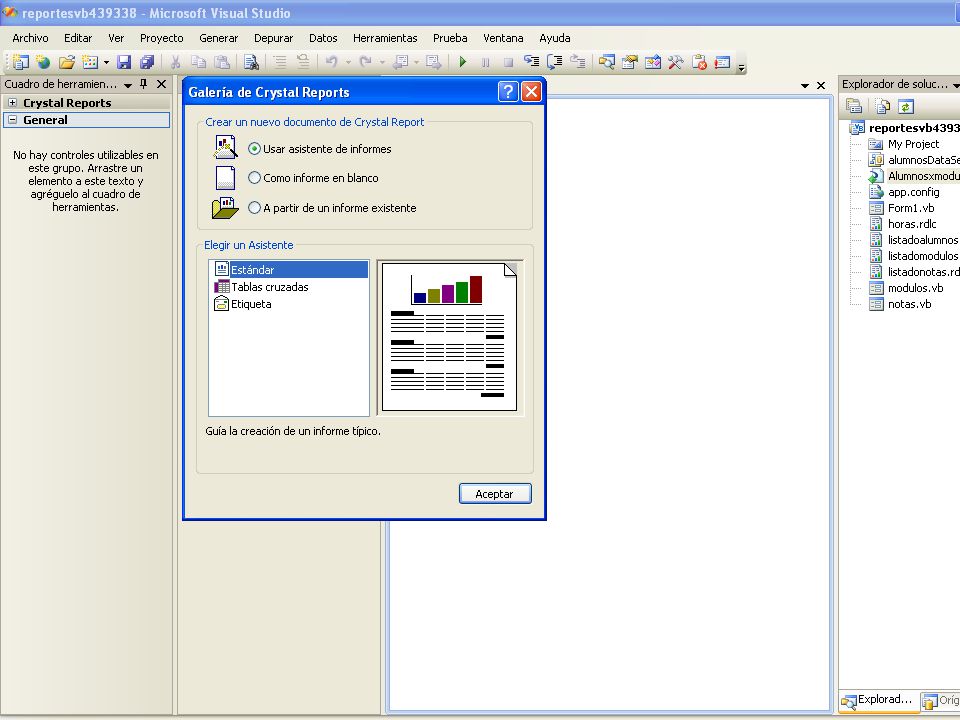Select 'A partir de un informe existente' option
Screen dimensions: 960x720
[254, 208]
